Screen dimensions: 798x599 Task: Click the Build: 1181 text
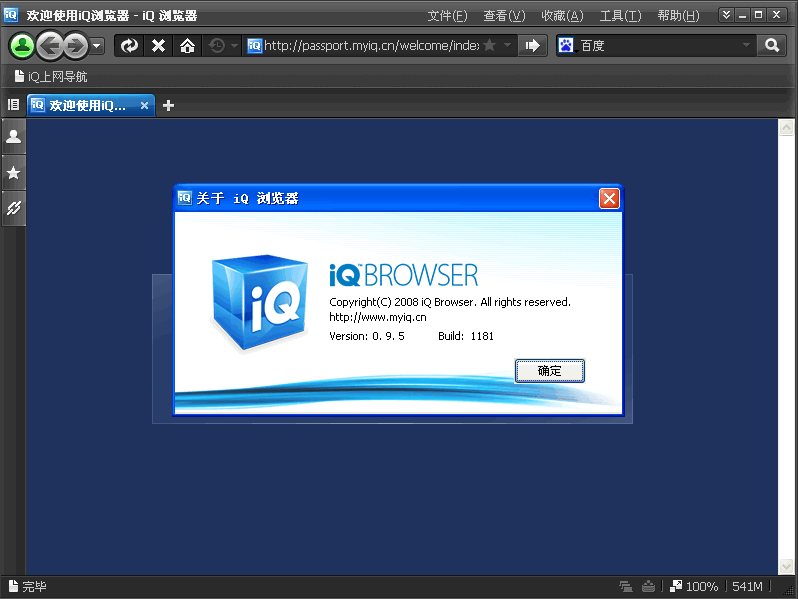(x=466, y=336)
